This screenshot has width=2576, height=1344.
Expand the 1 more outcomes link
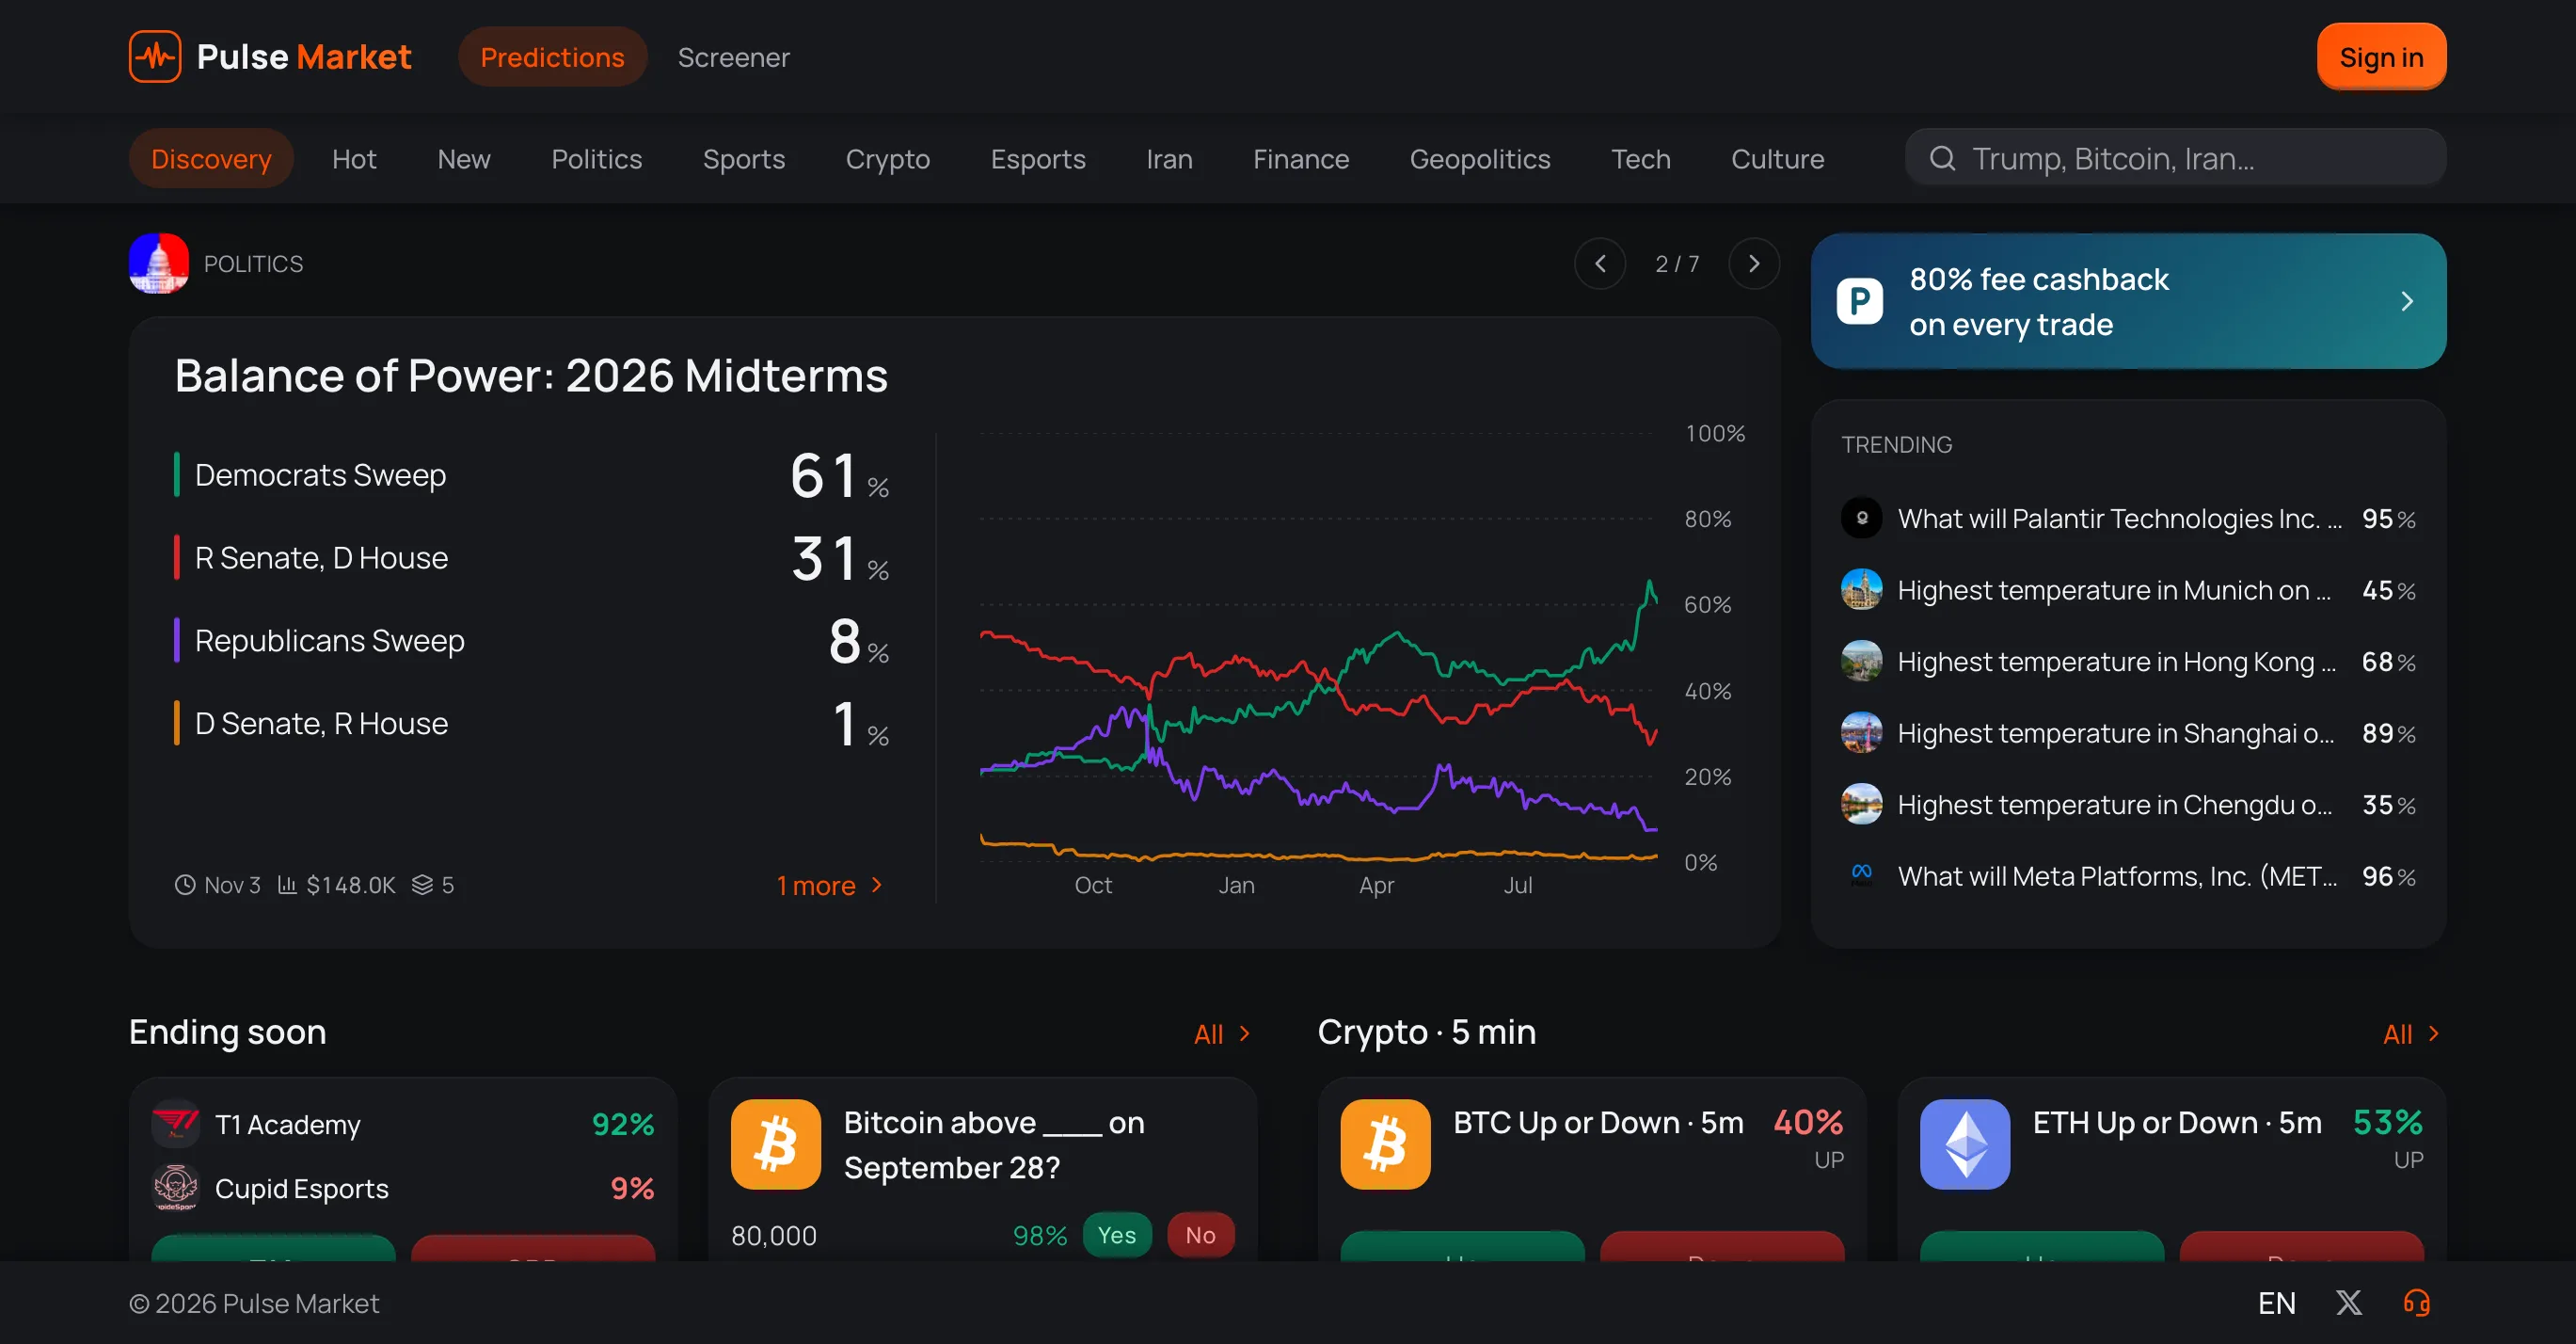pos(830,885)
